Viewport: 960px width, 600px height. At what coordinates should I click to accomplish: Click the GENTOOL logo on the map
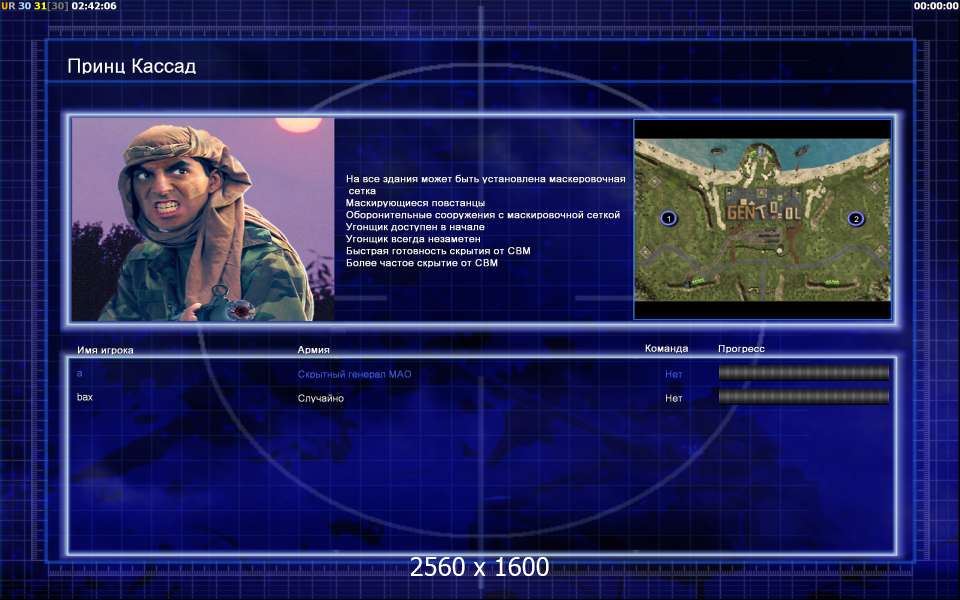coord(763,212)
